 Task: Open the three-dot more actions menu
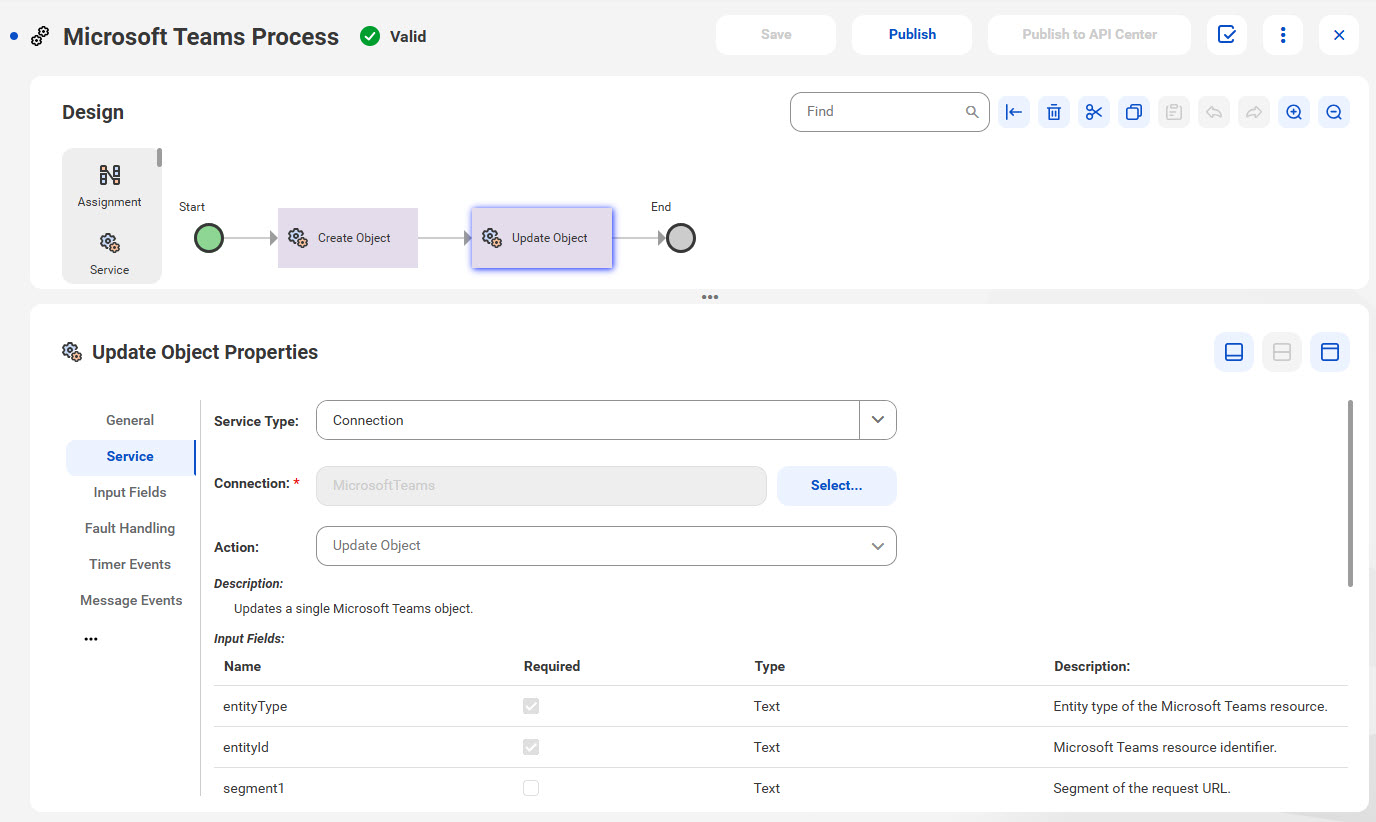(1283, 35)
